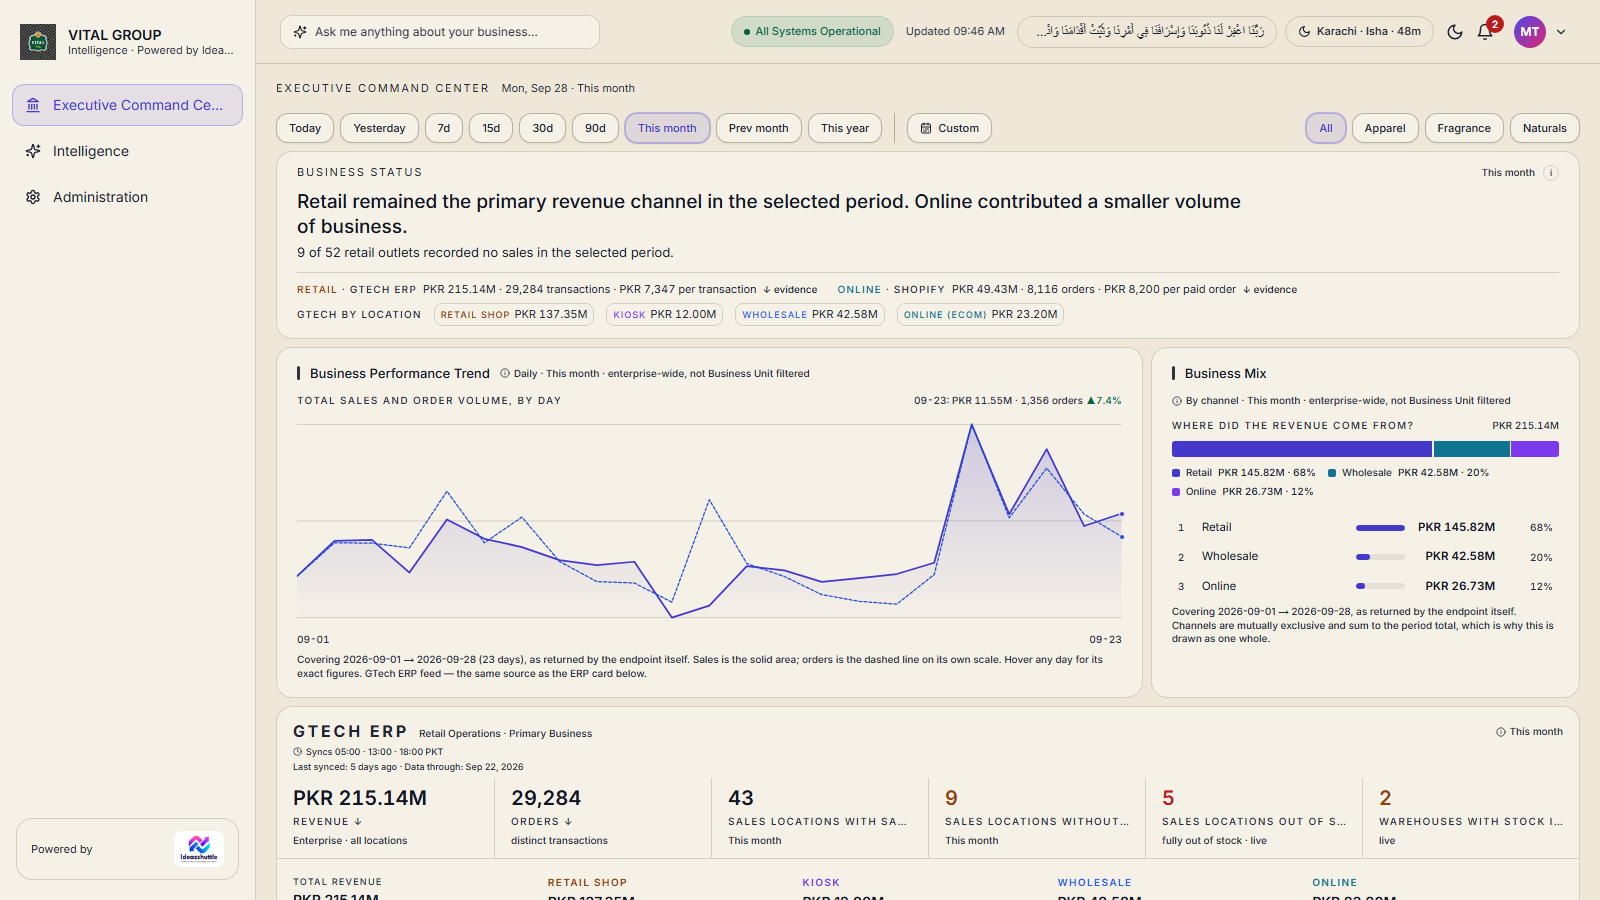This screenshot has height=900, width=1600.
Task: Expand the Online Shopify evidence link
Action: (x=1270, y=290)
